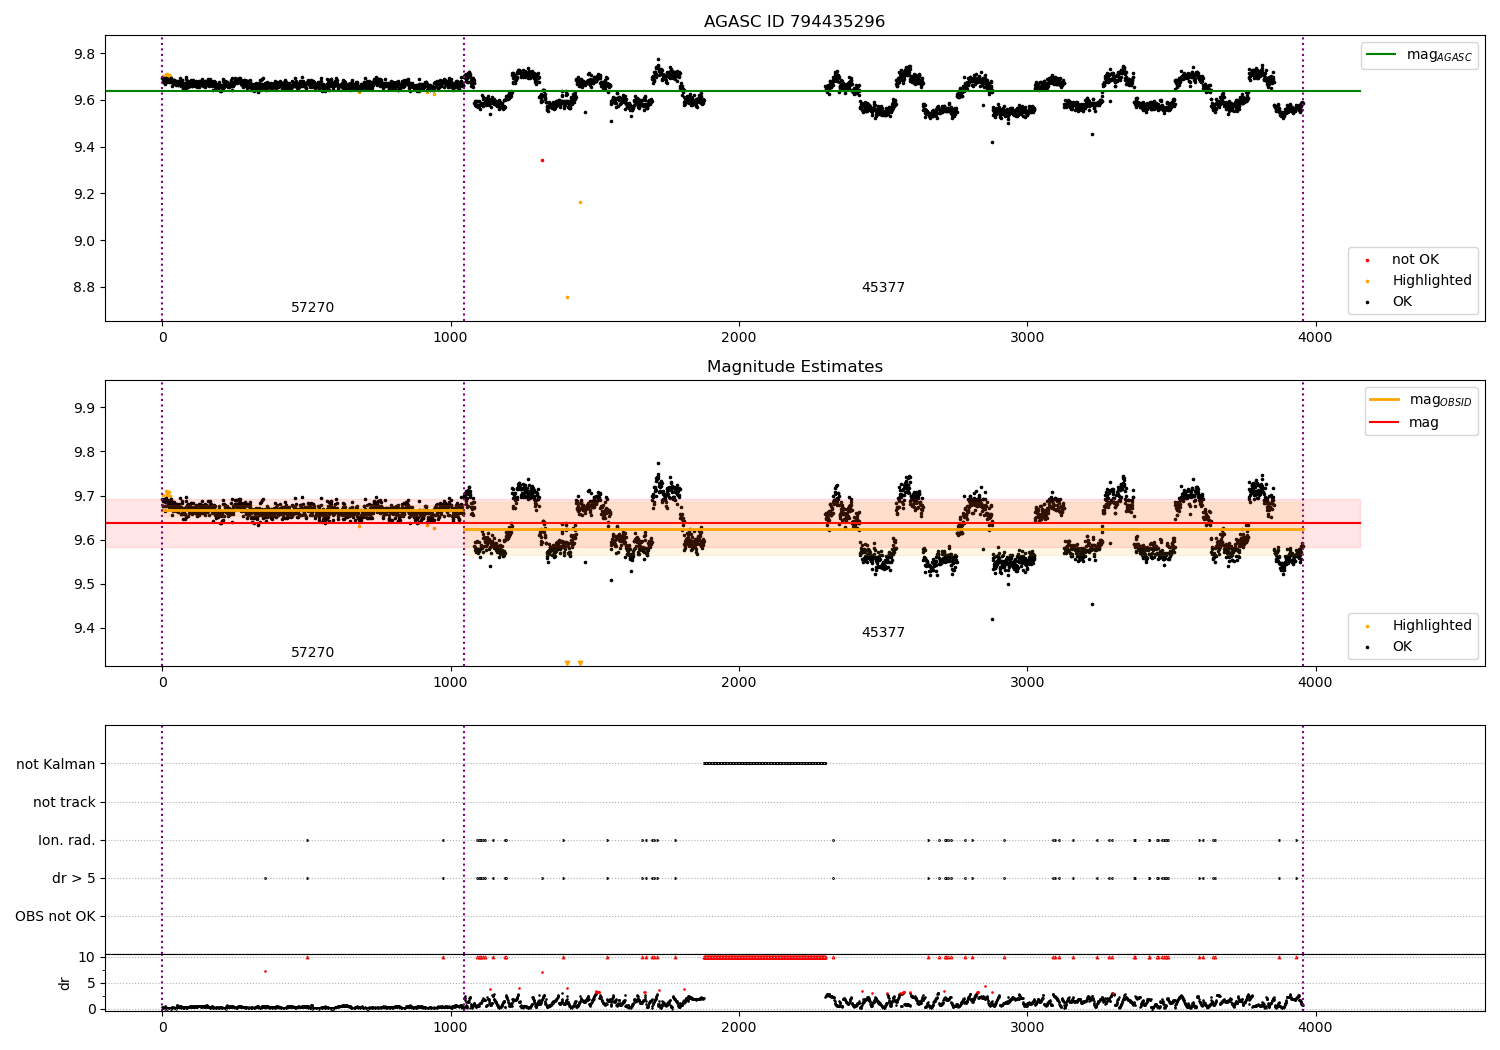The image size is (1500, 1050).
Task: Click the 57270 label in middle plot
Action: 312,653
